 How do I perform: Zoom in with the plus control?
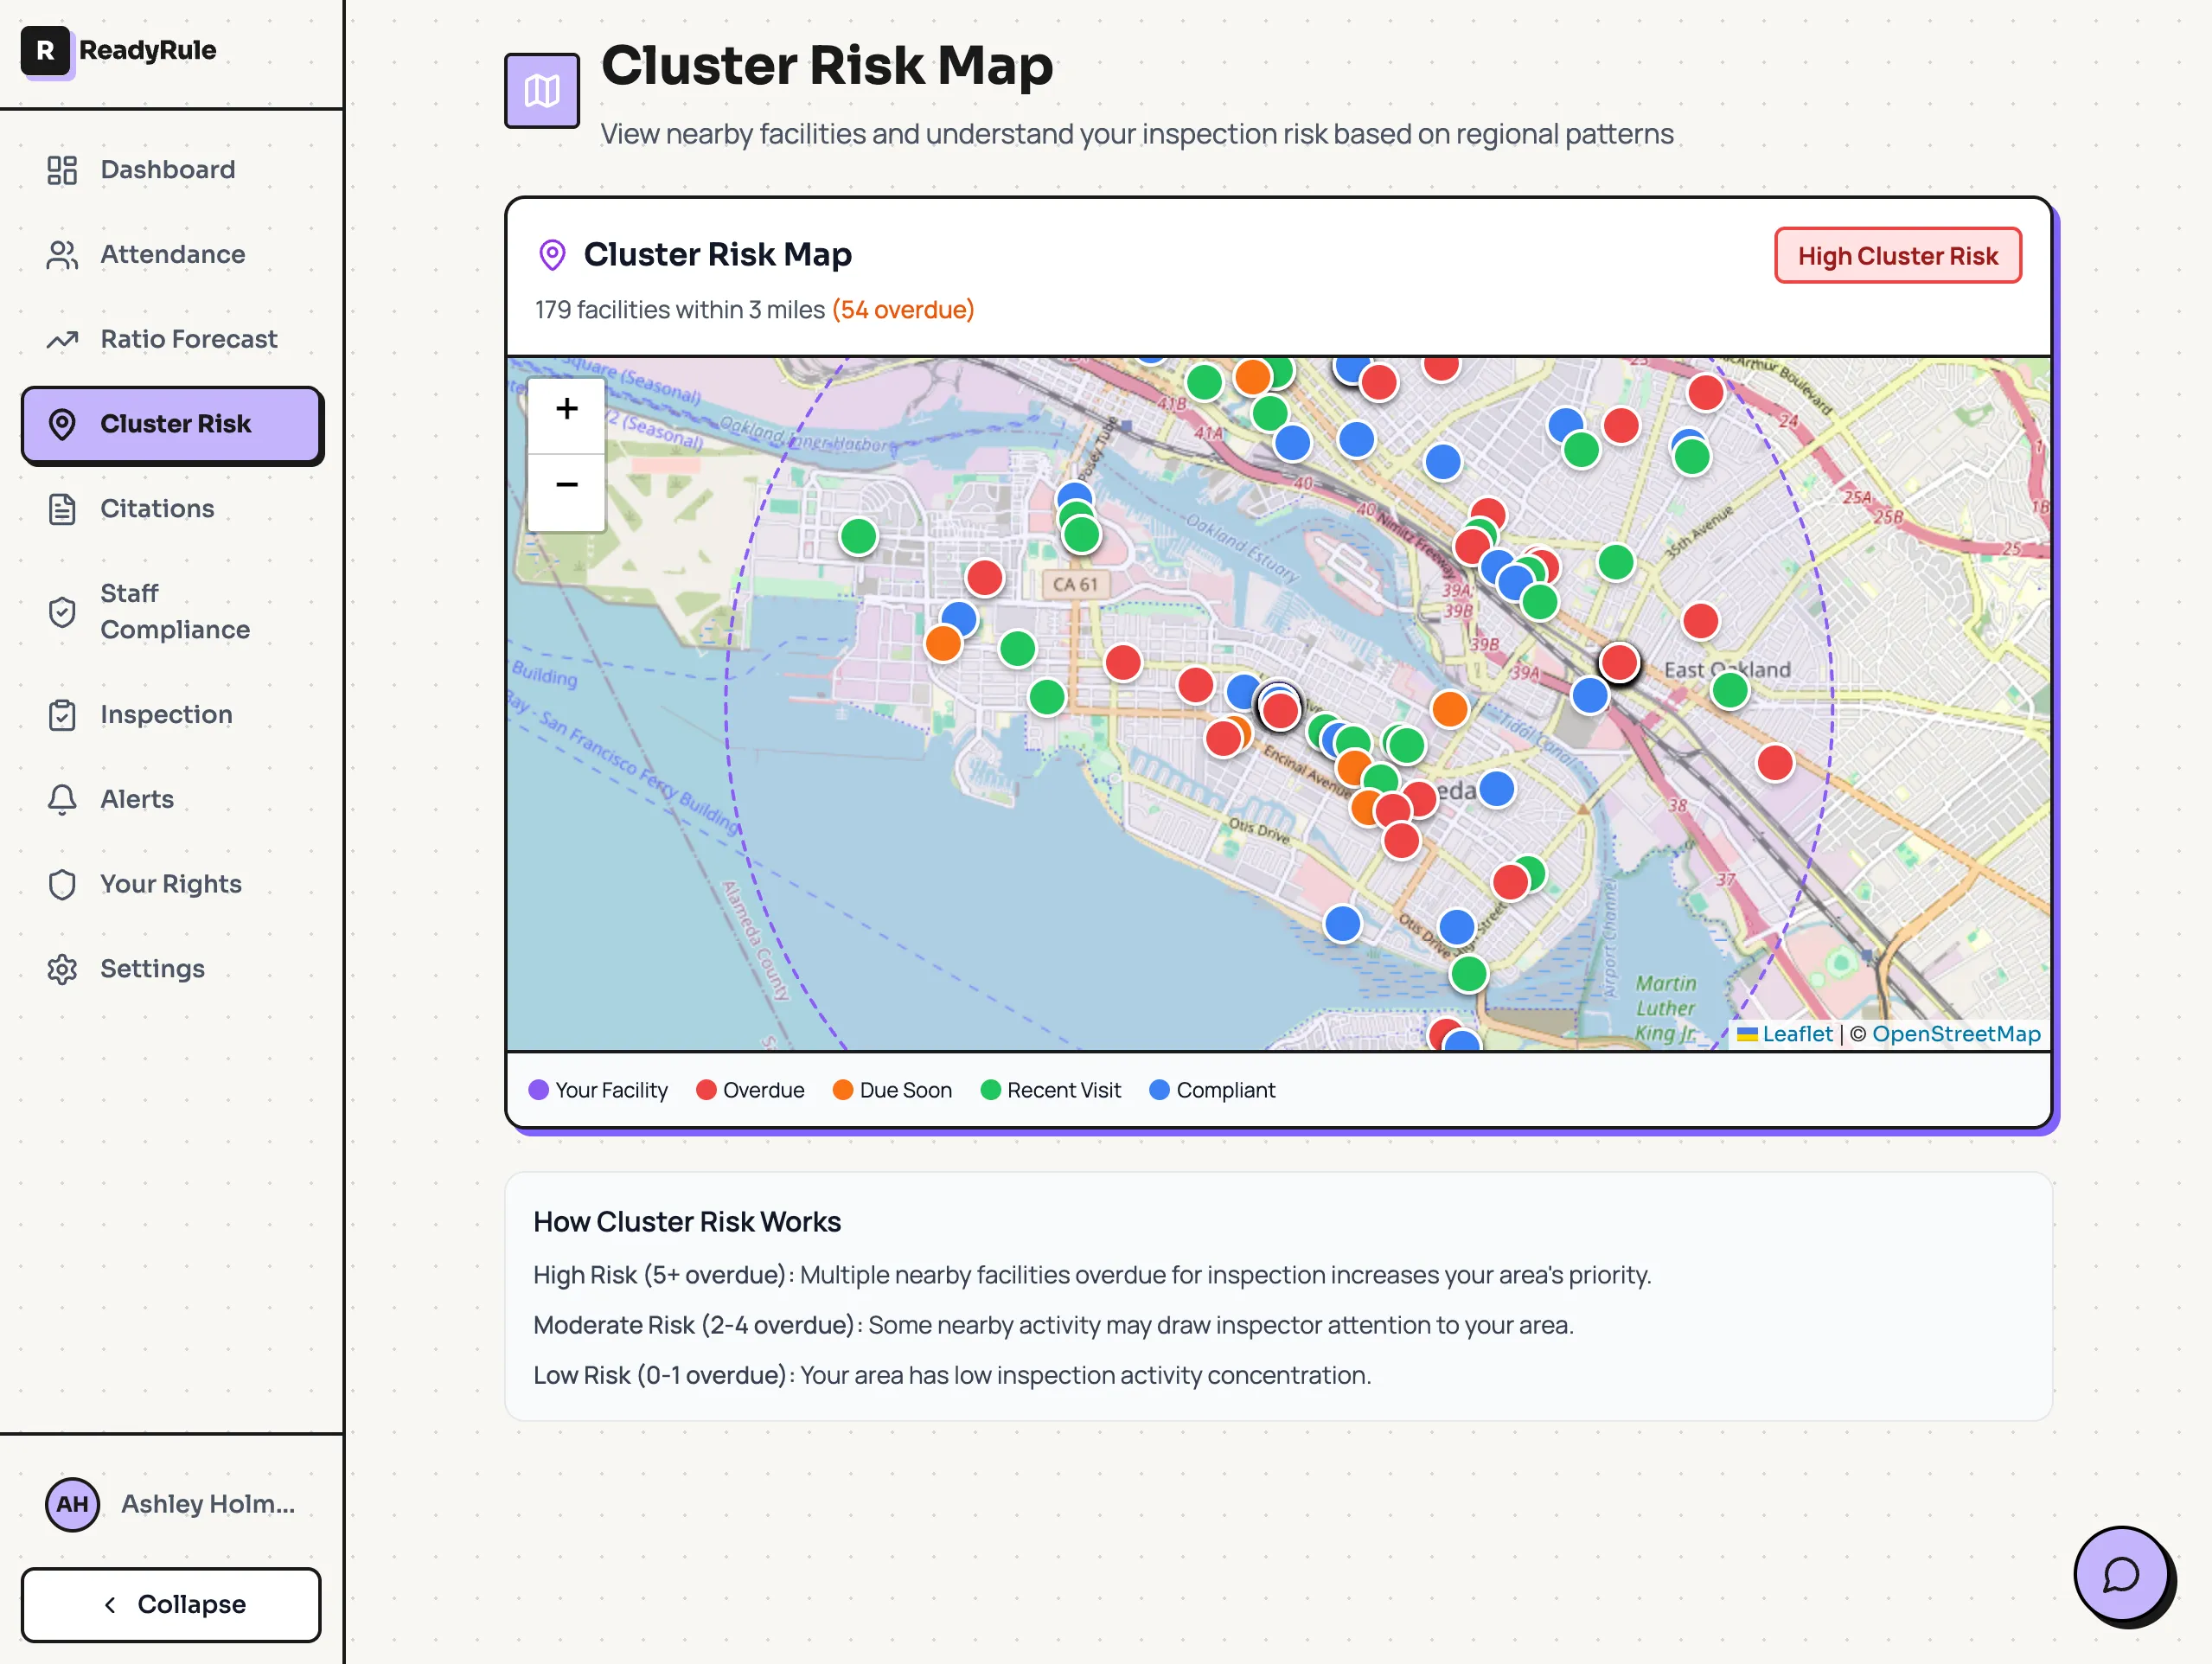click(x=566, y=408)
